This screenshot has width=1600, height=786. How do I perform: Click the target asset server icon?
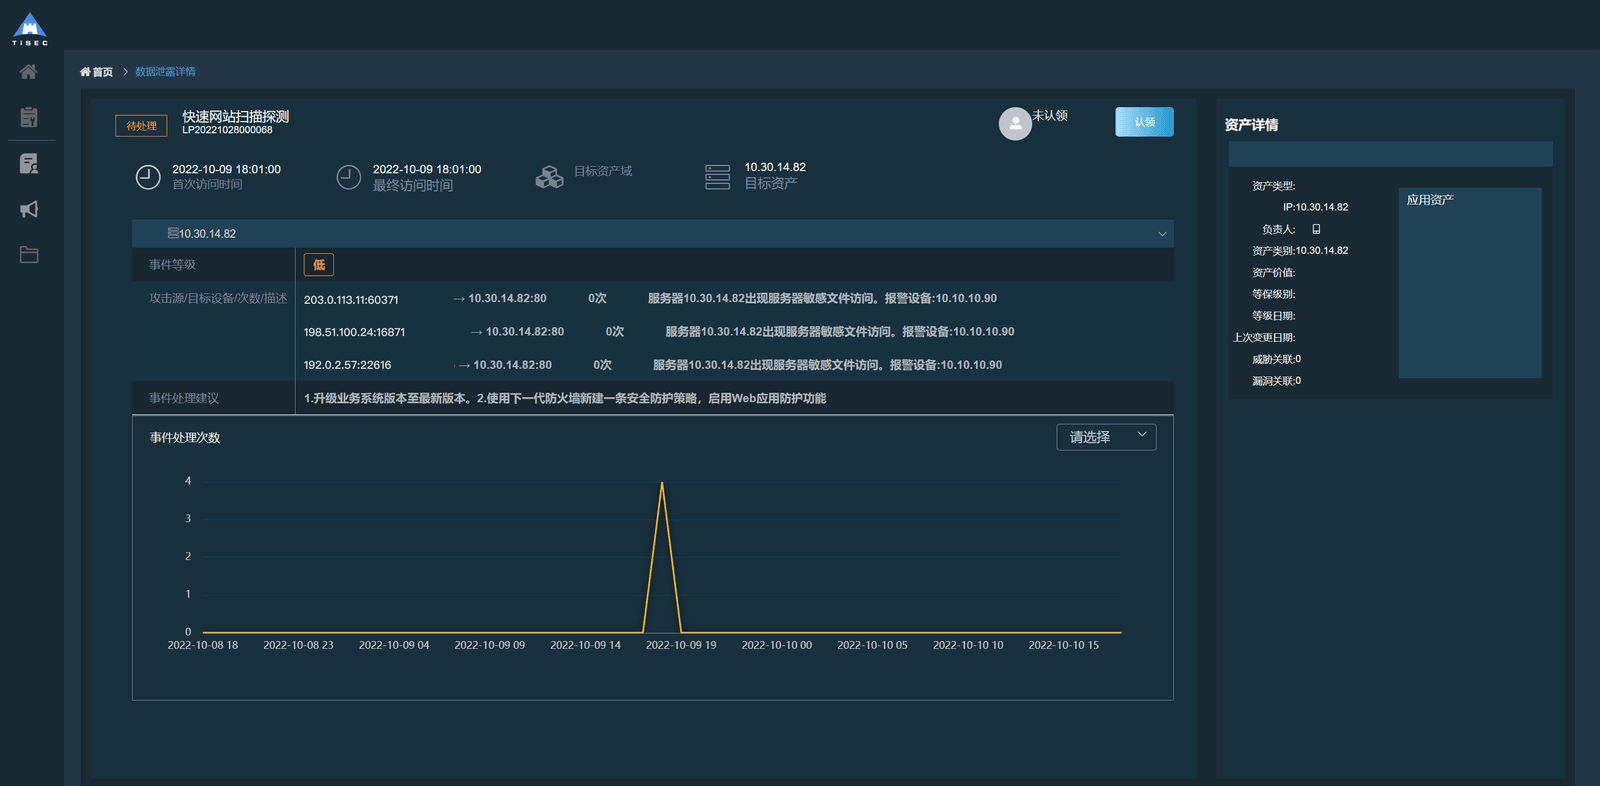click(717, 177)
